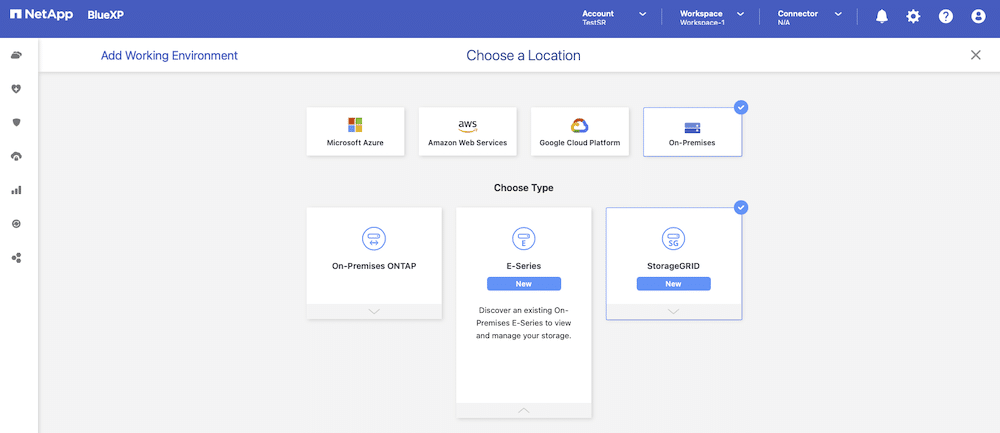The height and width of the screenshot is (433, 1000).
Task: Click the AWS logo icon
Action: (x=467, y=125)
